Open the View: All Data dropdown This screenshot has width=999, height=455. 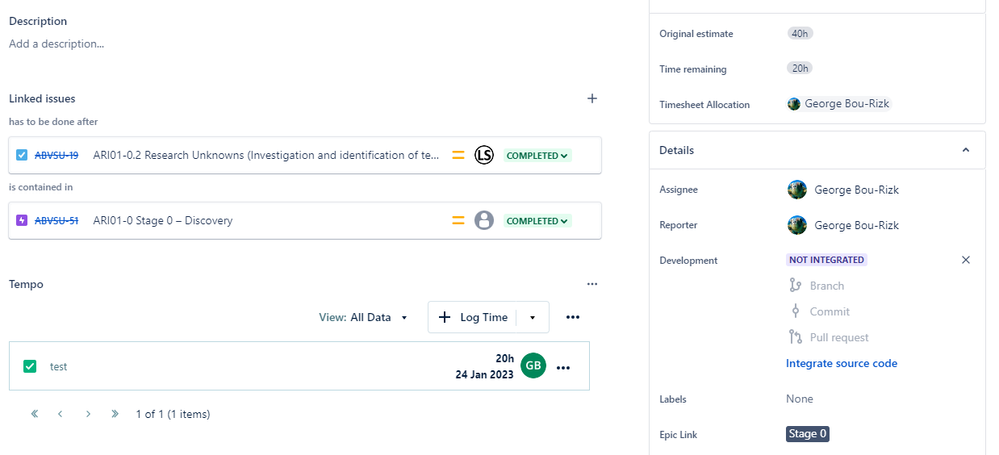click(x=363, y=317)
